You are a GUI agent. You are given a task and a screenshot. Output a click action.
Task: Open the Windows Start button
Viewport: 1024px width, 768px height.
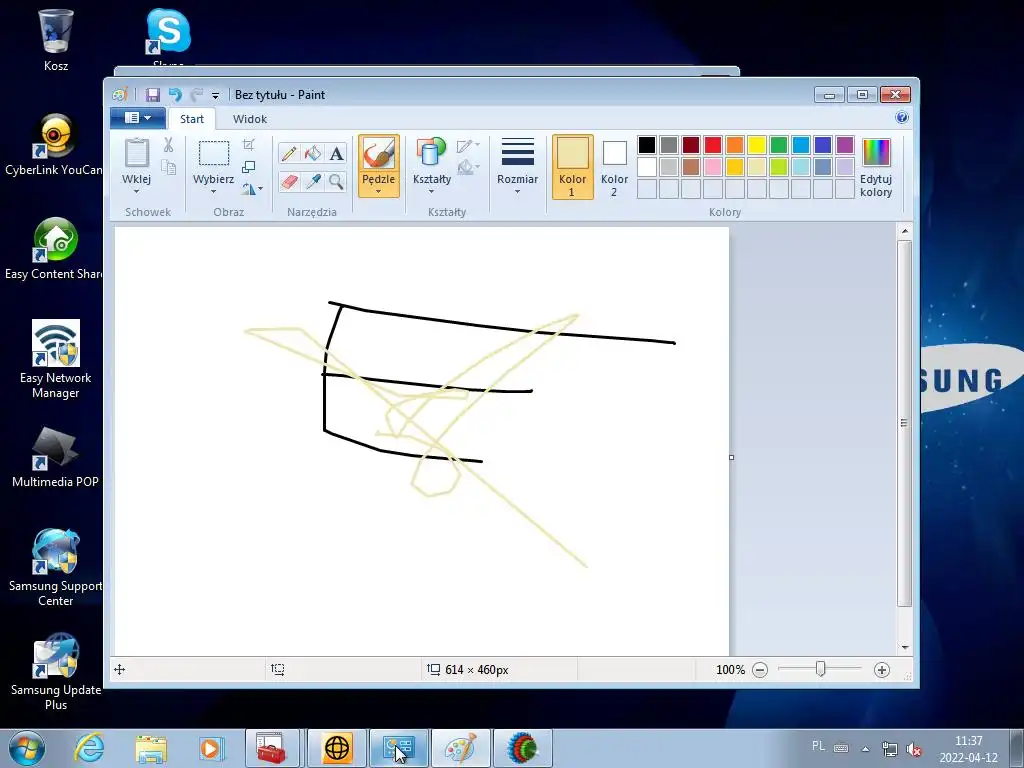click(x=27, y=748)
